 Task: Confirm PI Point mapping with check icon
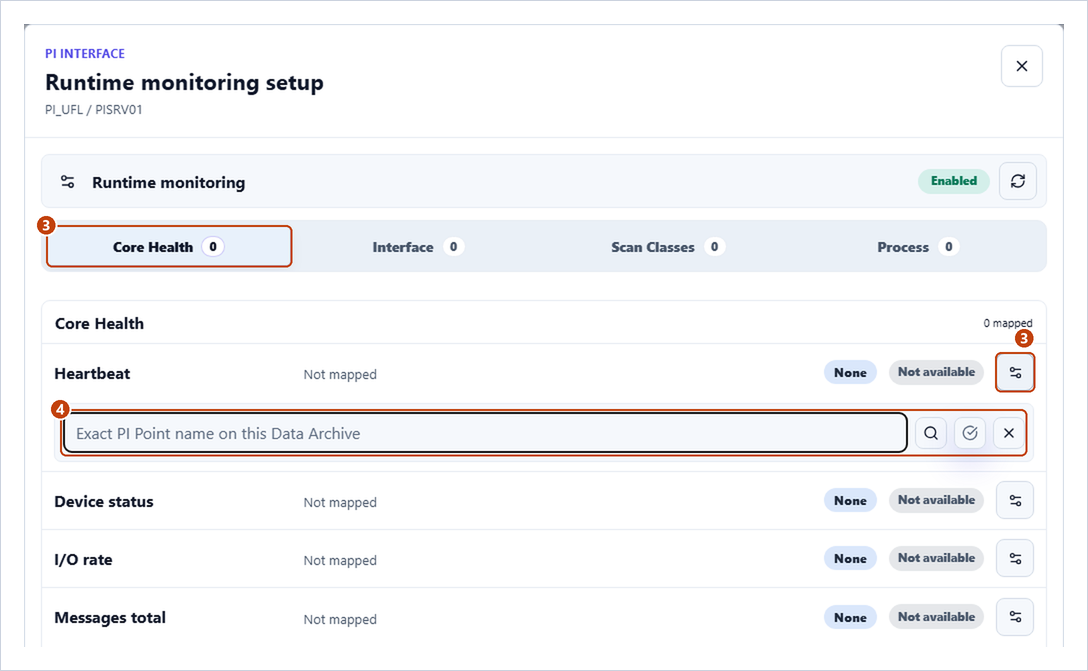tap(969, 433)
